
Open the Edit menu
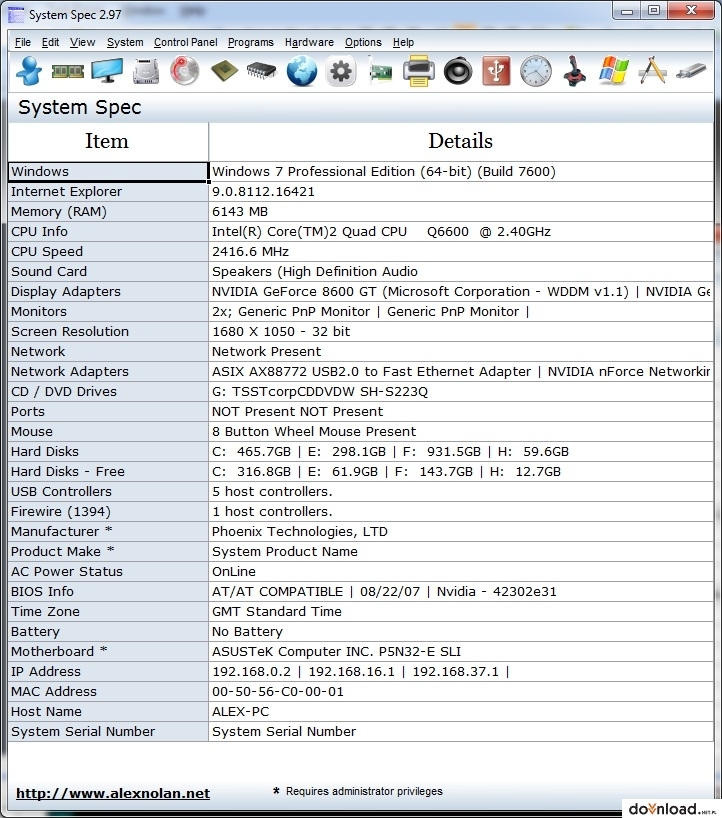click(x=50, y=42)
